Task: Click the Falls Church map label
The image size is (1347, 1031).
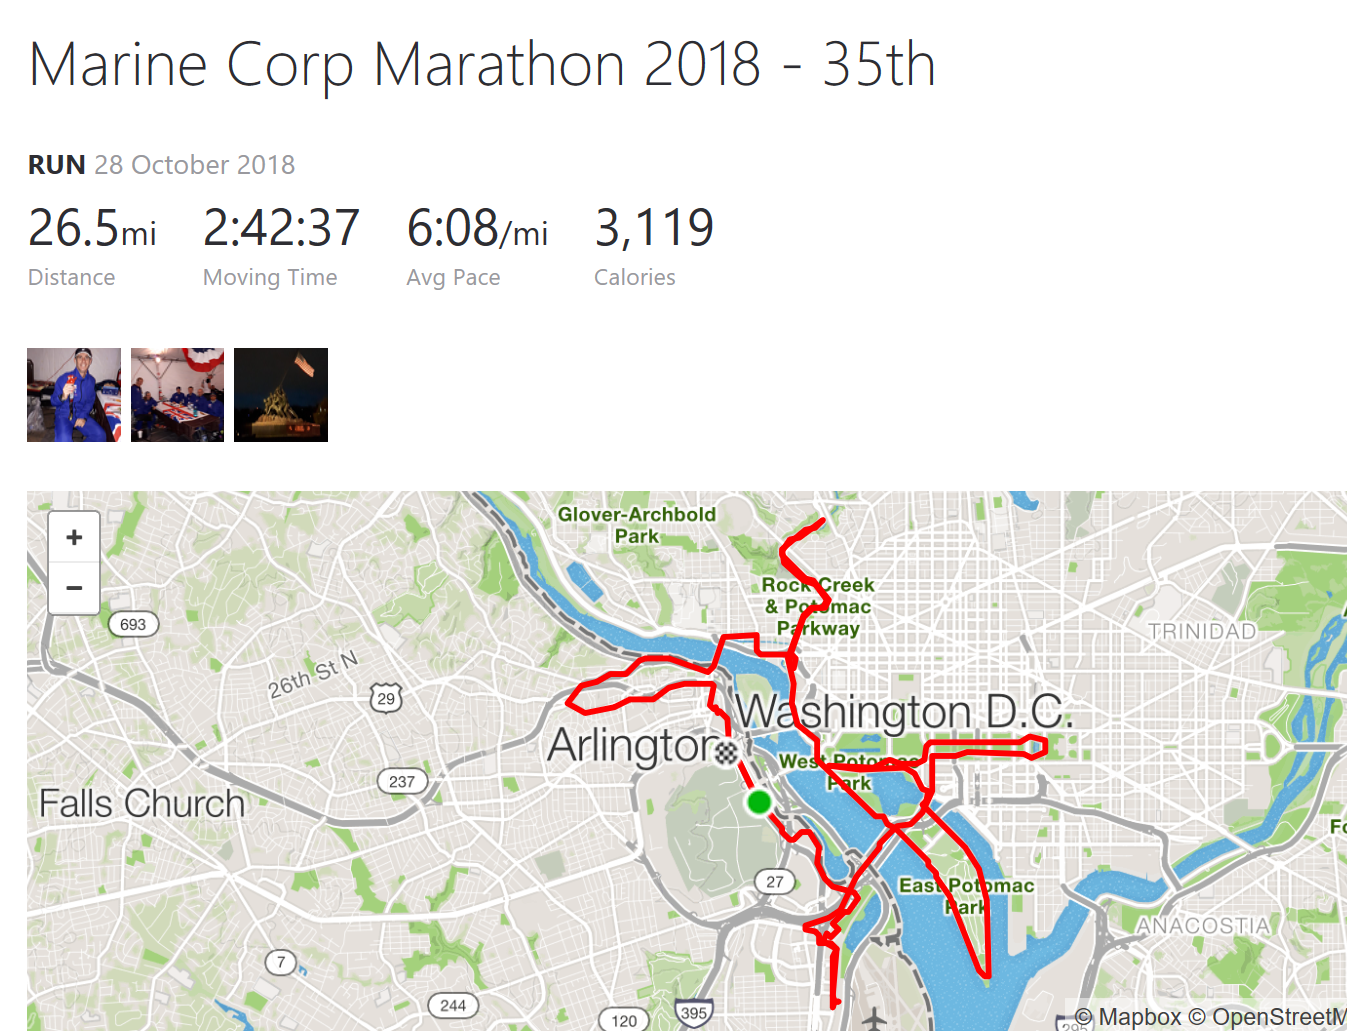Action: (x=142, y=803)
